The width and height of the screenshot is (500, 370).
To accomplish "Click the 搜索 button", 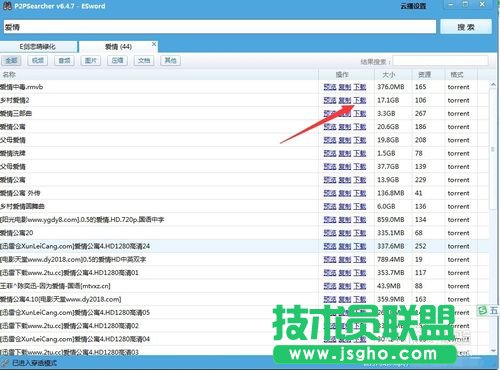I will click(x=466, y=27).
